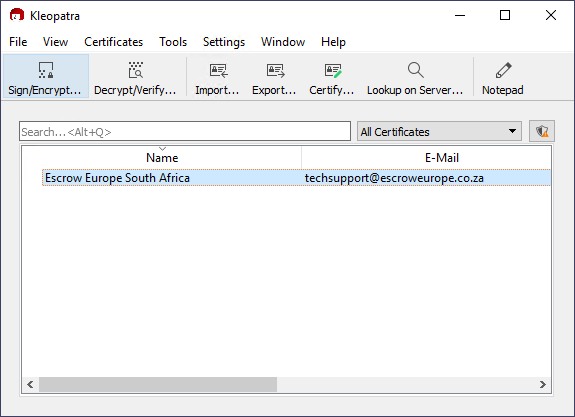Close the Kleopatra window
The height and width of the screenshot is (417, 575).
pyautogui.click(x=551, y=15)
